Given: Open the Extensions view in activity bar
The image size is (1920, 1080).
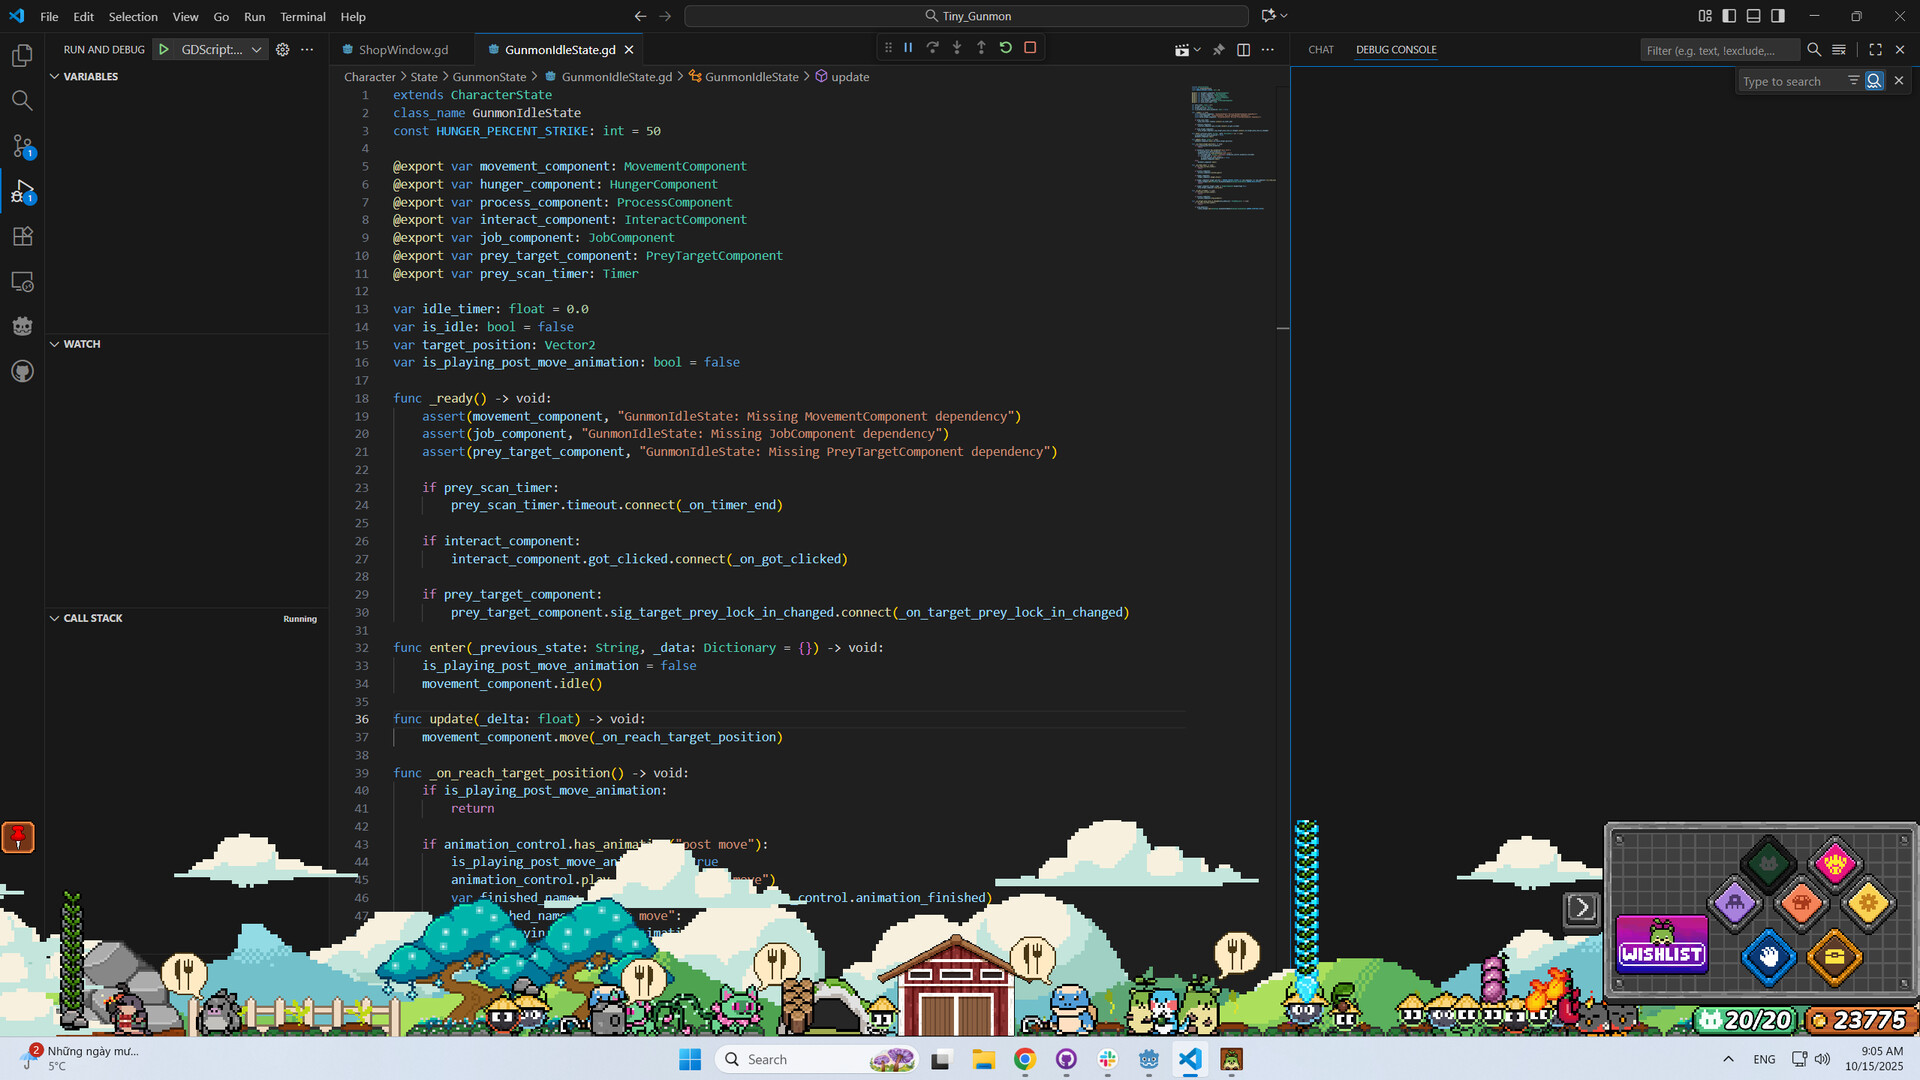Looking at the screenshot, I should pos(22,237).
